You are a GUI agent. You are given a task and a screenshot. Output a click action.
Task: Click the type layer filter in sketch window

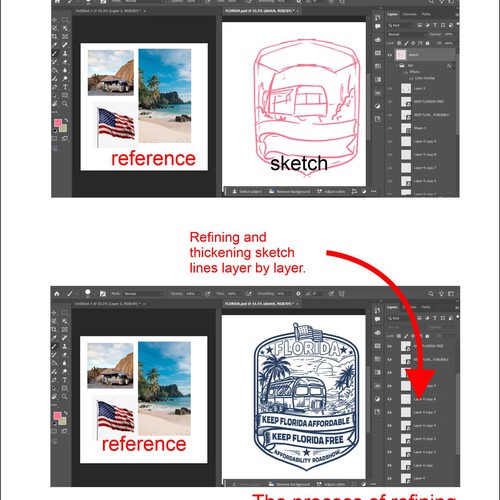(x=435, y=25)
